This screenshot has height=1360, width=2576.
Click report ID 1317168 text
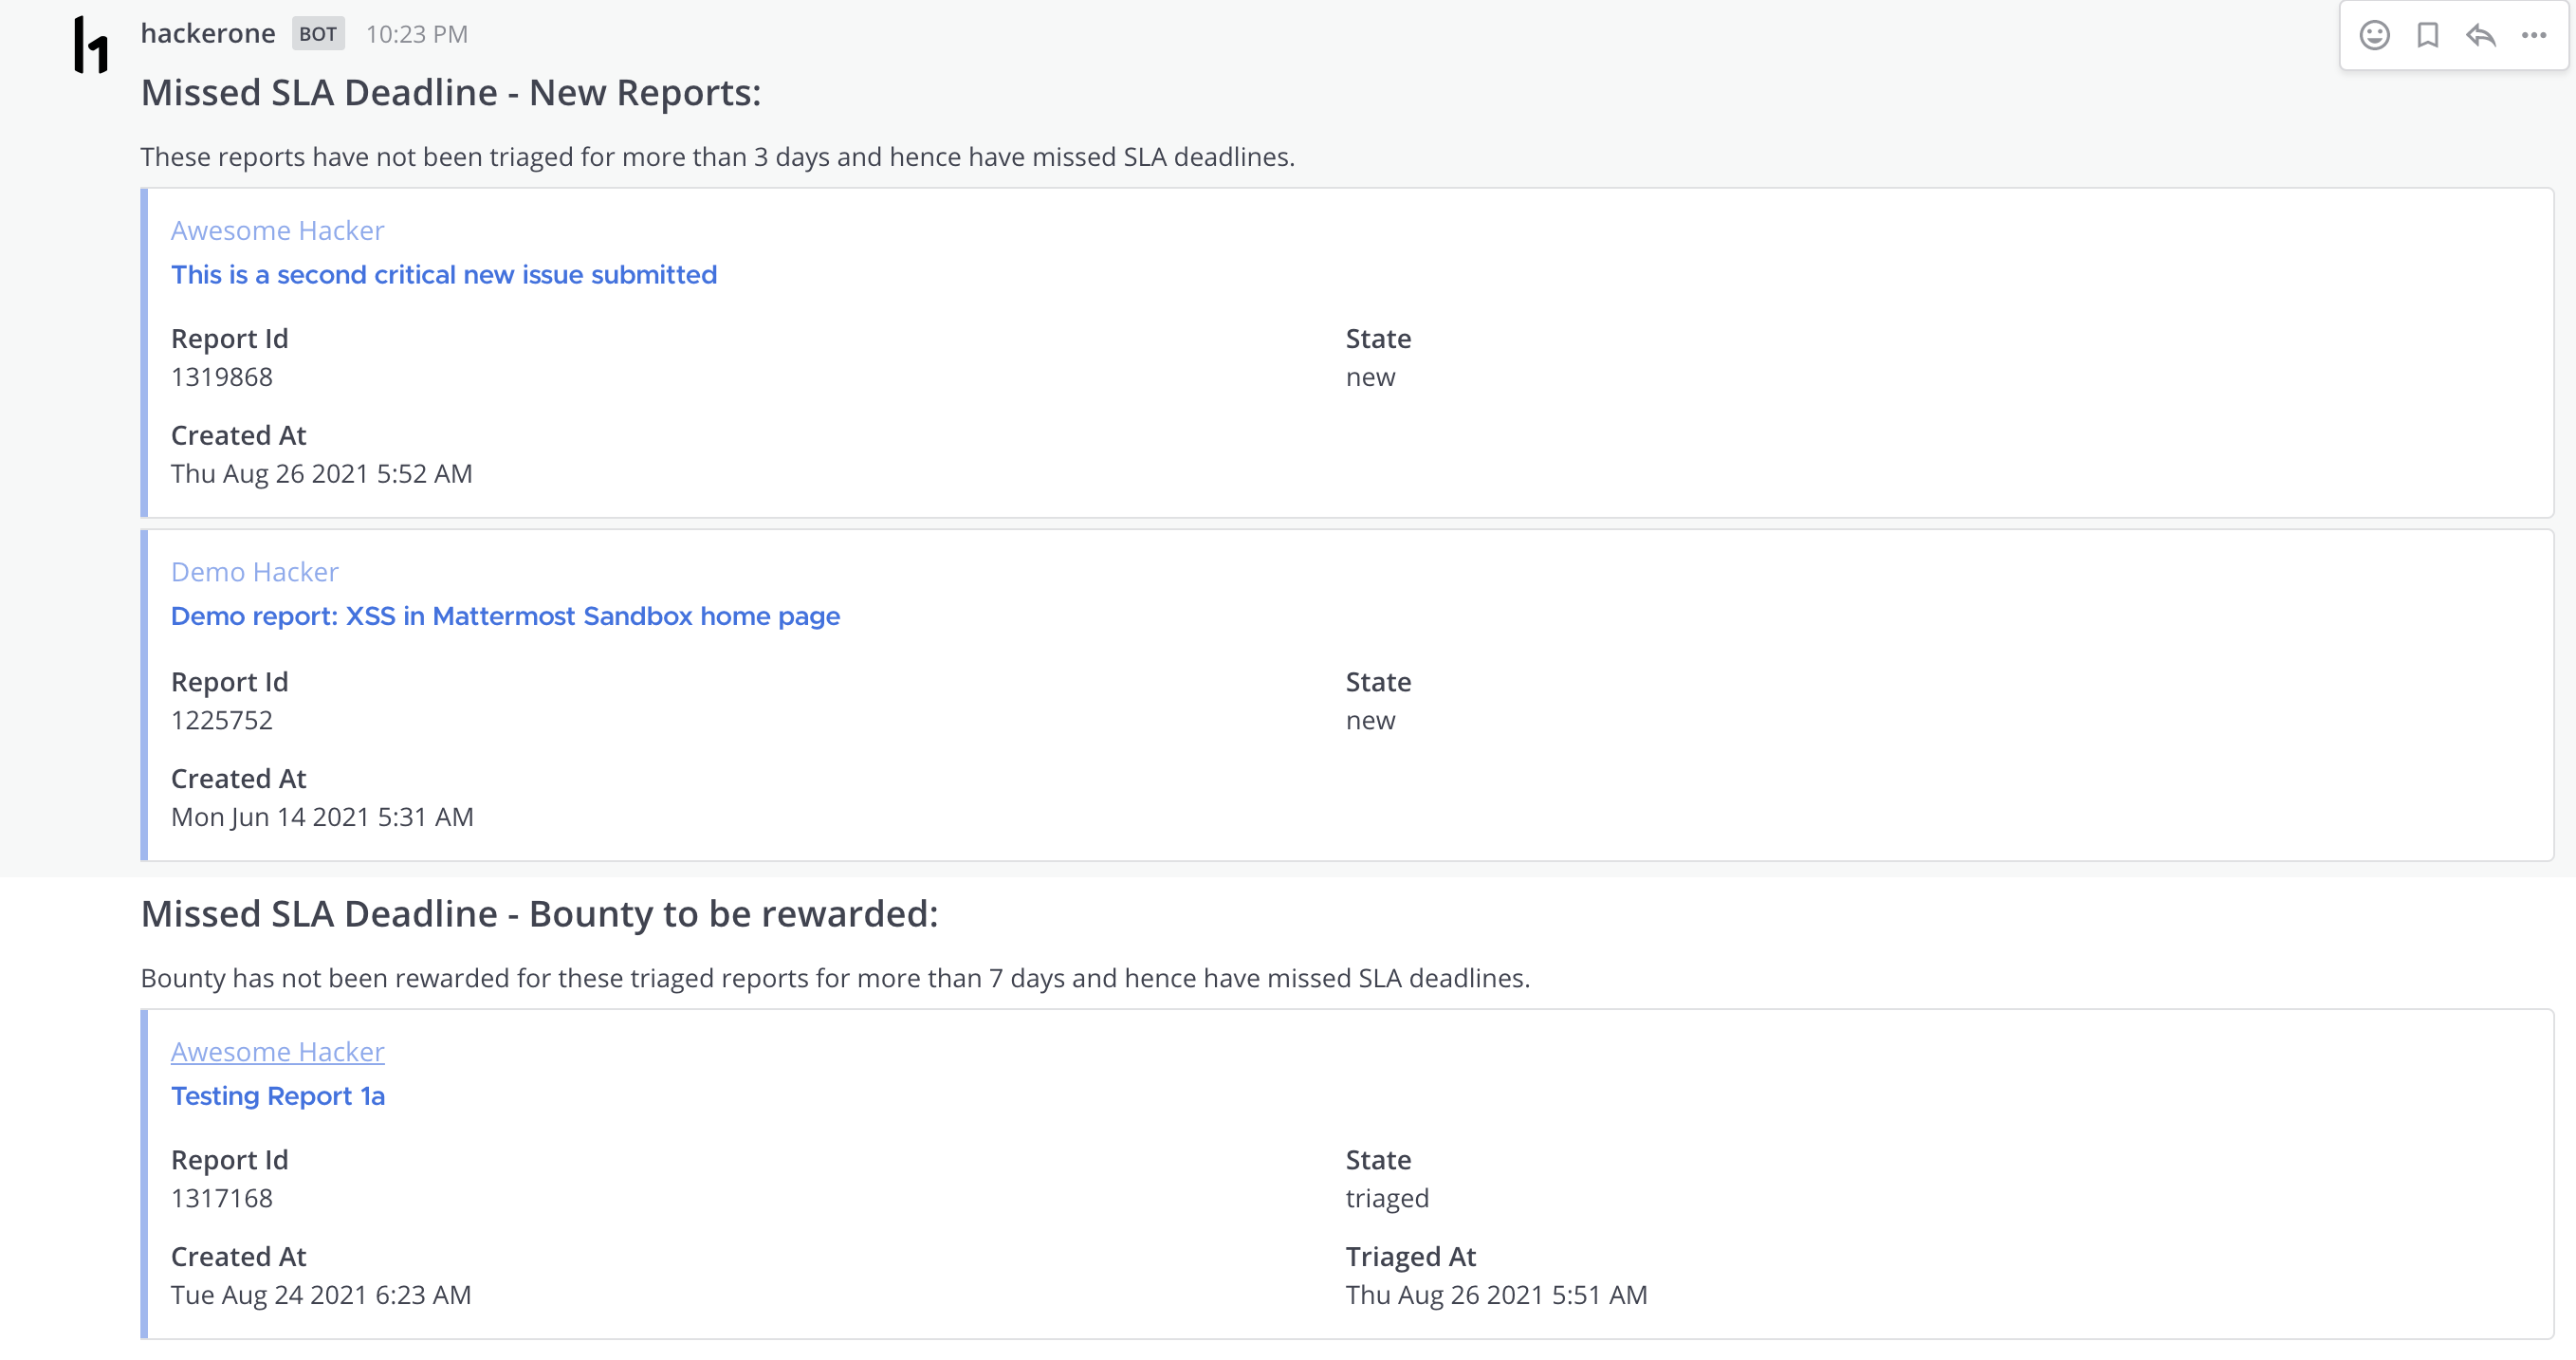point(221,1198)
